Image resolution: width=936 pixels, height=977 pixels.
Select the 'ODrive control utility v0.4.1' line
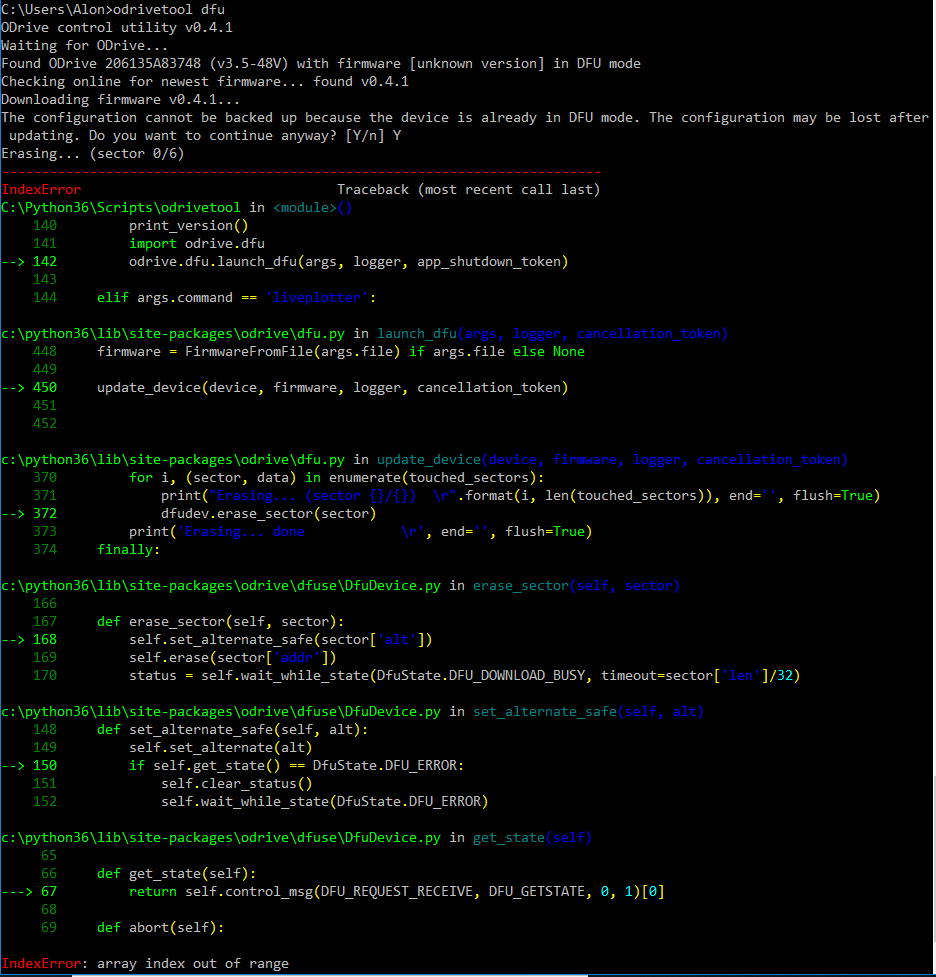coord(117,27)
